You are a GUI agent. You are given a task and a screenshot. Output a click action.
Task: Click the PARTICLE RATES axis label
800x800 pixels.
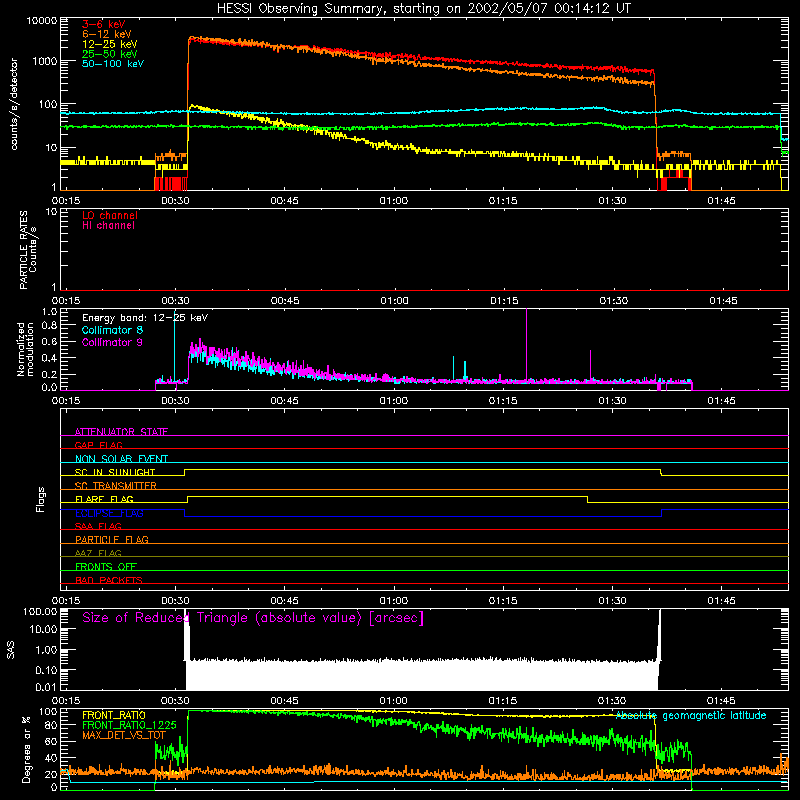pyautogui.click(x=28, y=250)
